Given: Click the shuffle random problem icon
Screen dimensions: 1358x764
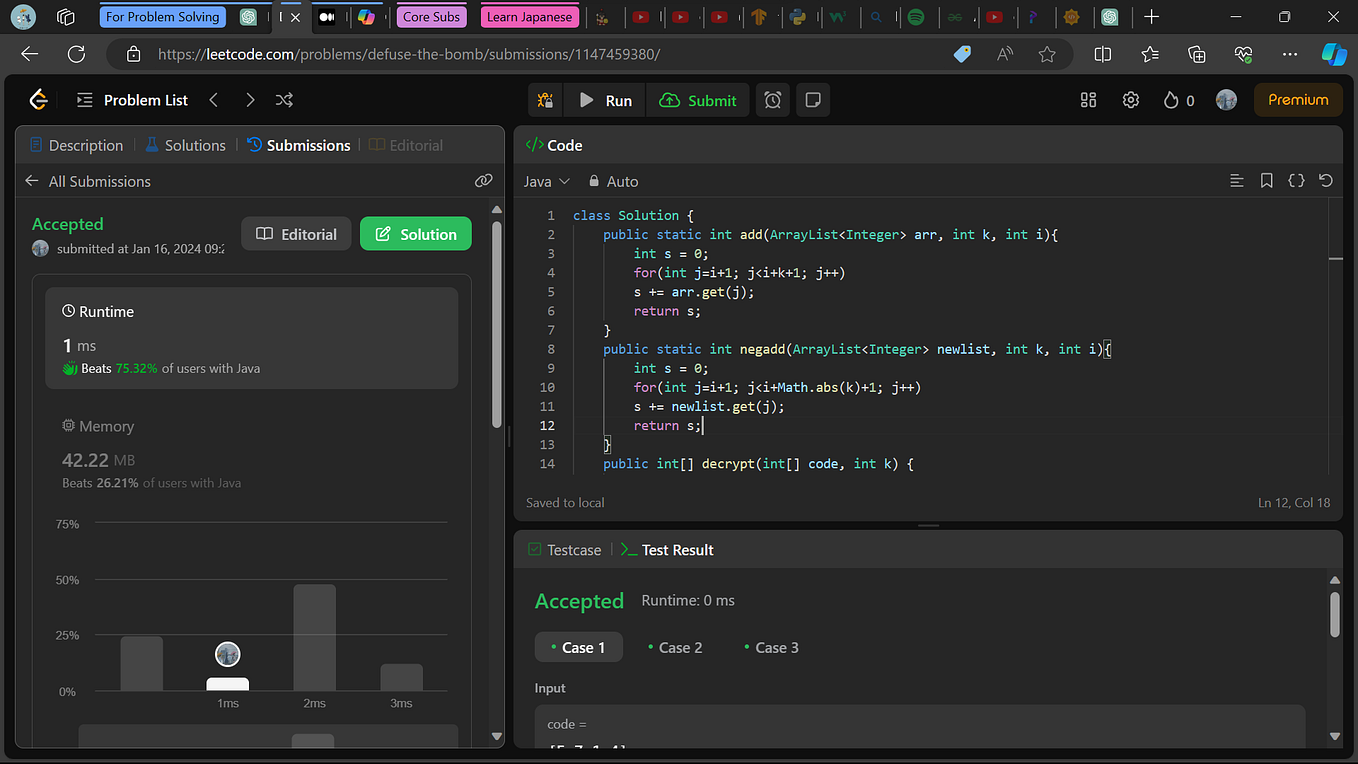Looking at the screenshot, I should coord(284,100).
